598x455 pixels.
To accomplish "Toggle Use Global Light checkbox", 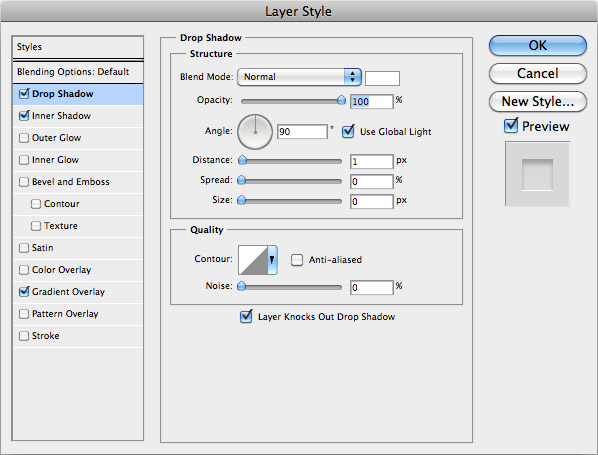I will click(348, 132).
